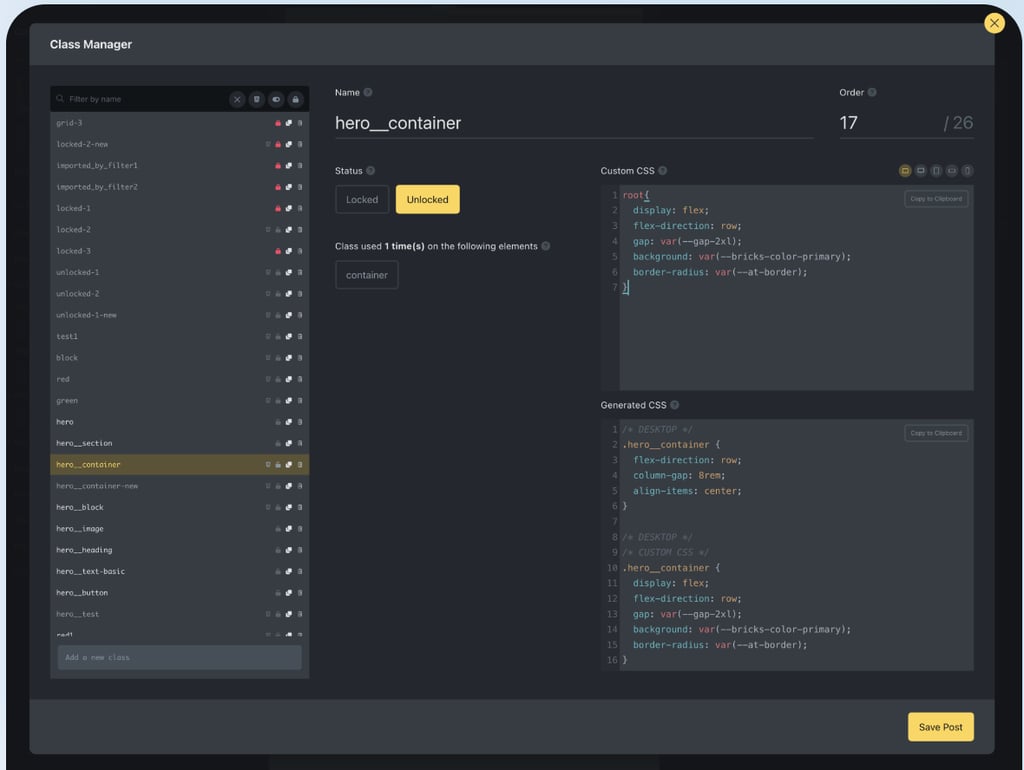Duplicate the hero__button class

tap(289, 593)
